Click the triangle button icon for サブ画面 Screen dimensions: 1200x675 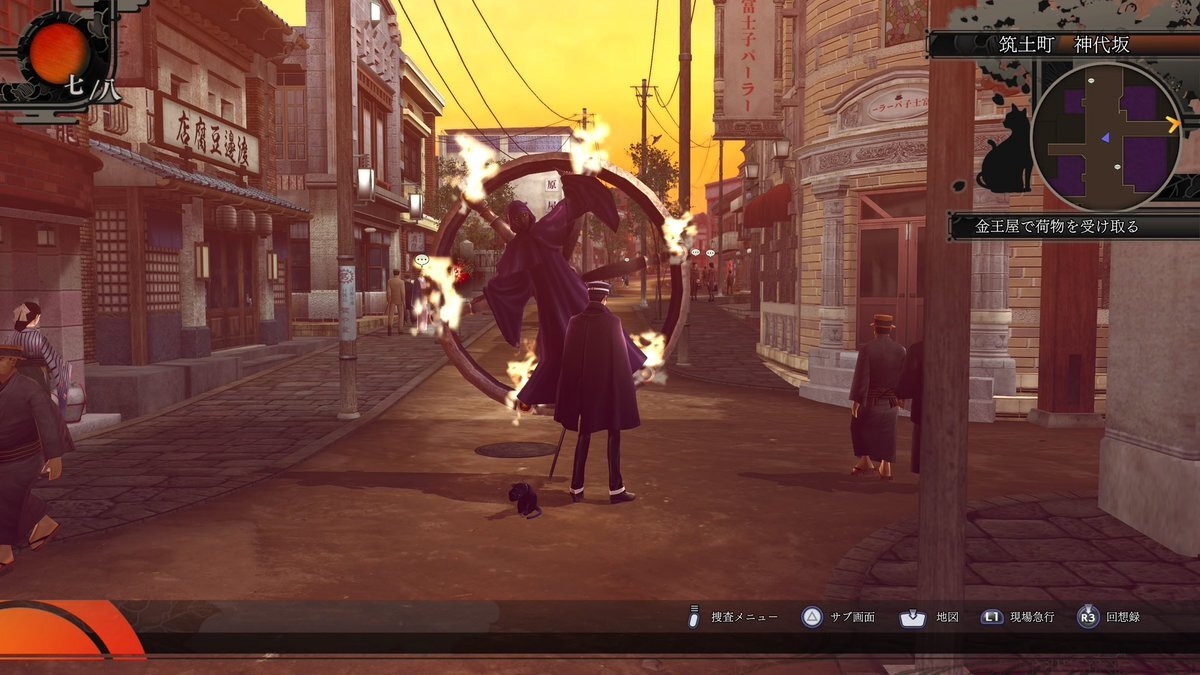813,617
